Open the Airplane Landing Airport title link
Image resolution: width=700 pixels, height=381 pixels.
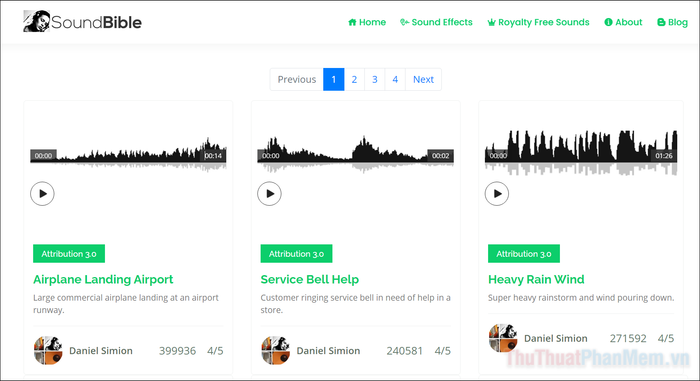point(103,279)
